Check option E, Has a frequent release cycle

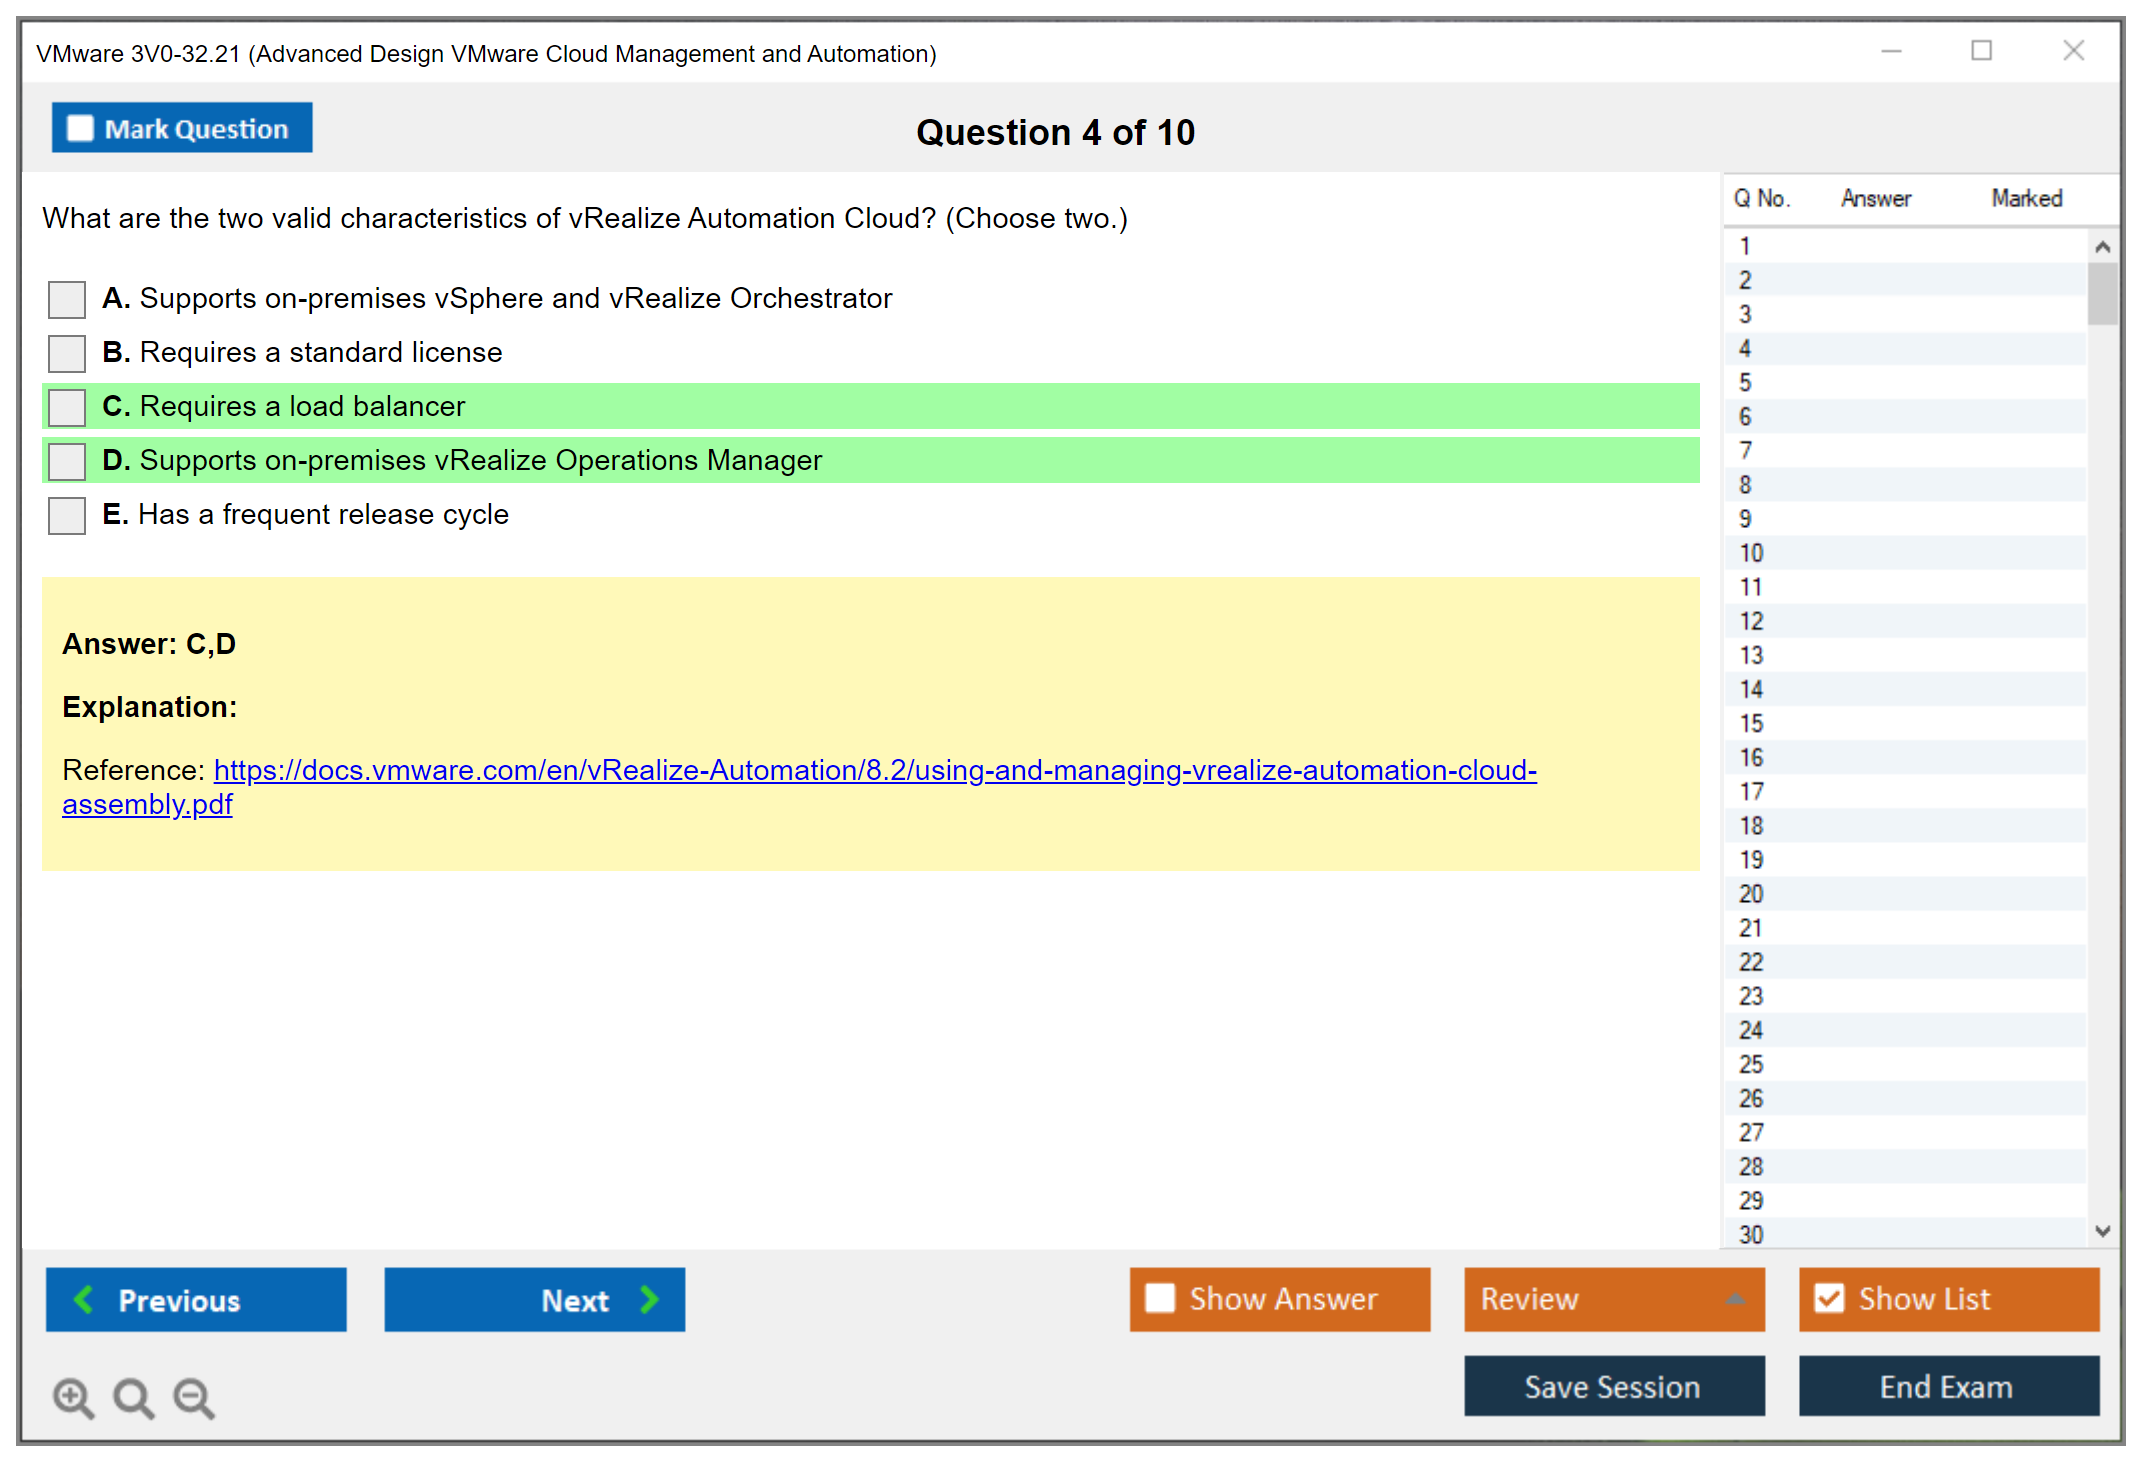67,515
